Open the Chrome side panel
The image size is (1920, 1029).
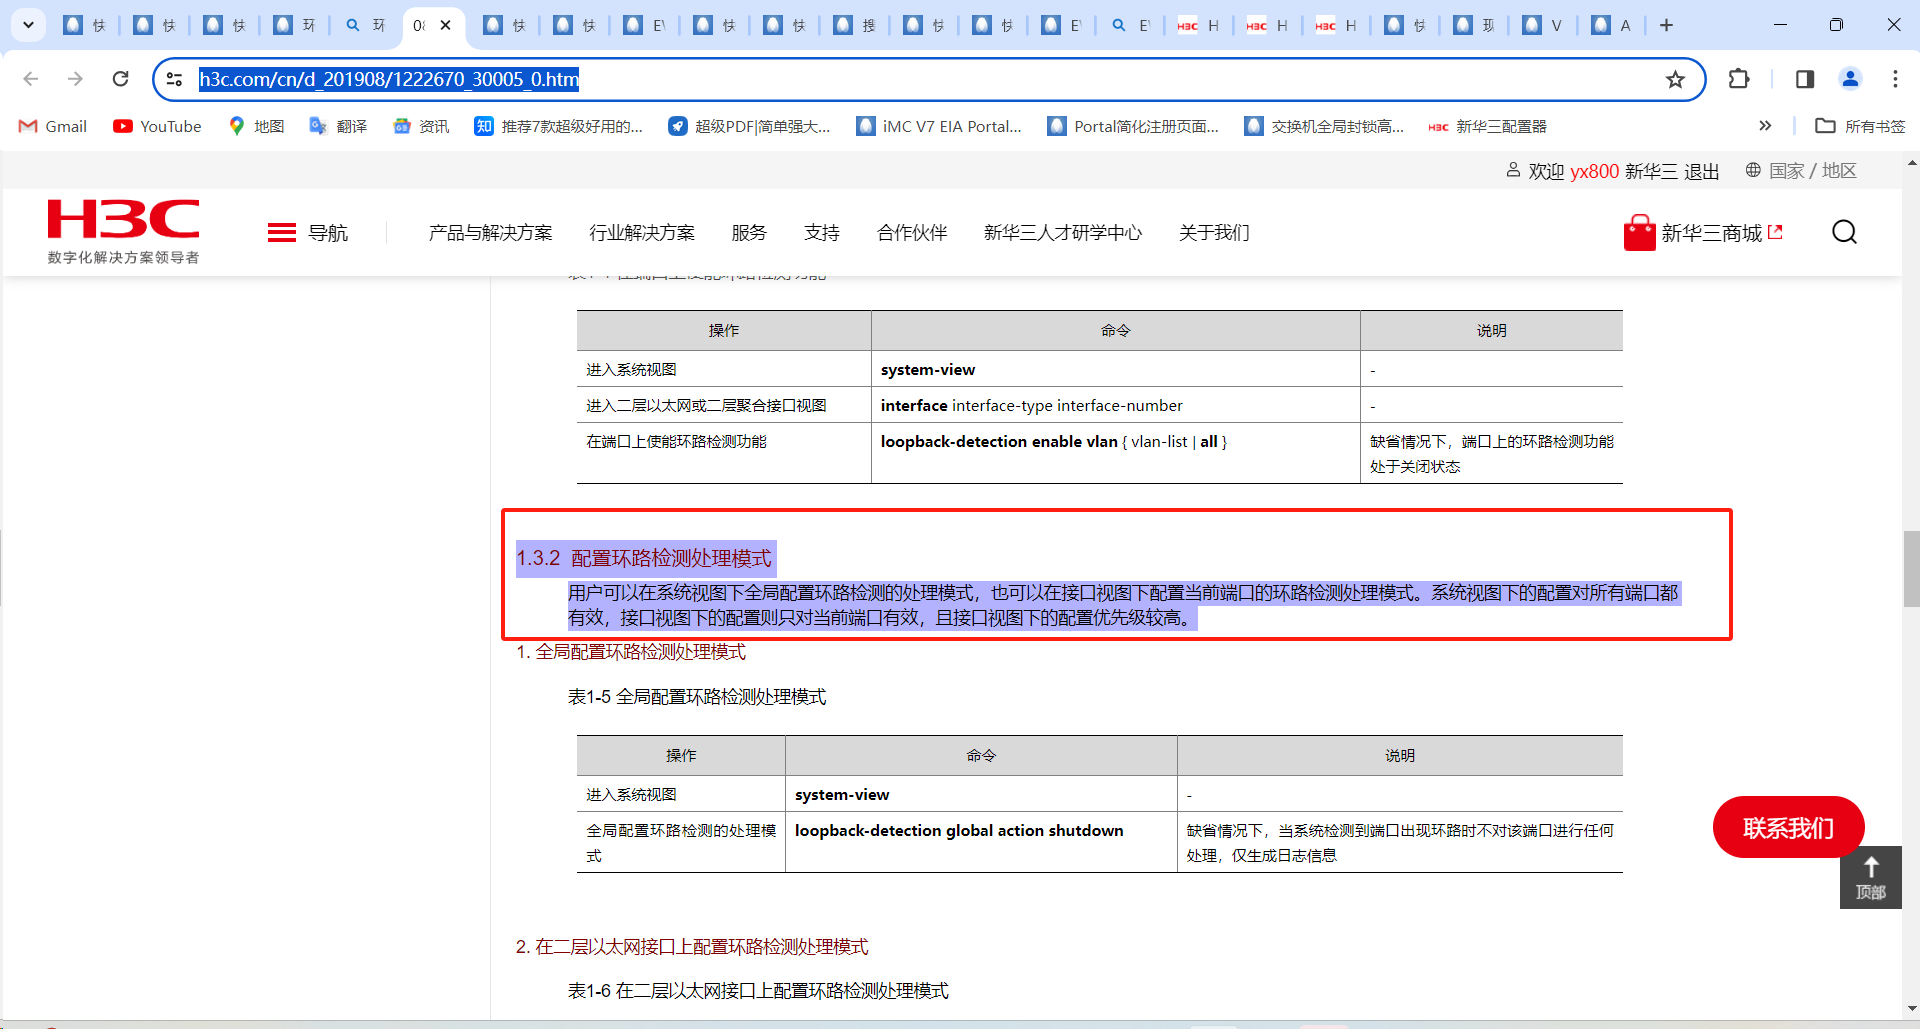1805,79
